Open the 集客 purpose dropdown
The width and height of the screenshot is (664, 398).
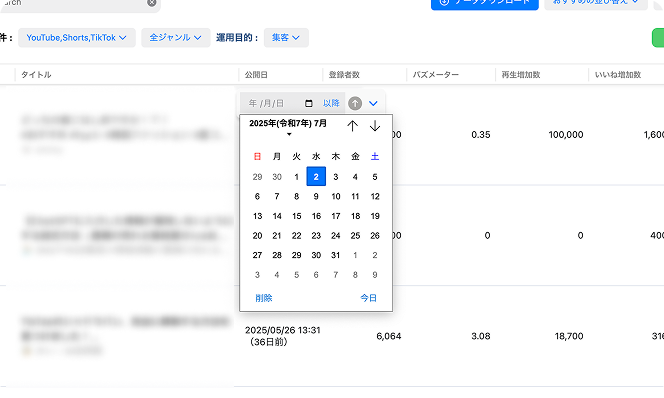(286, 38)
